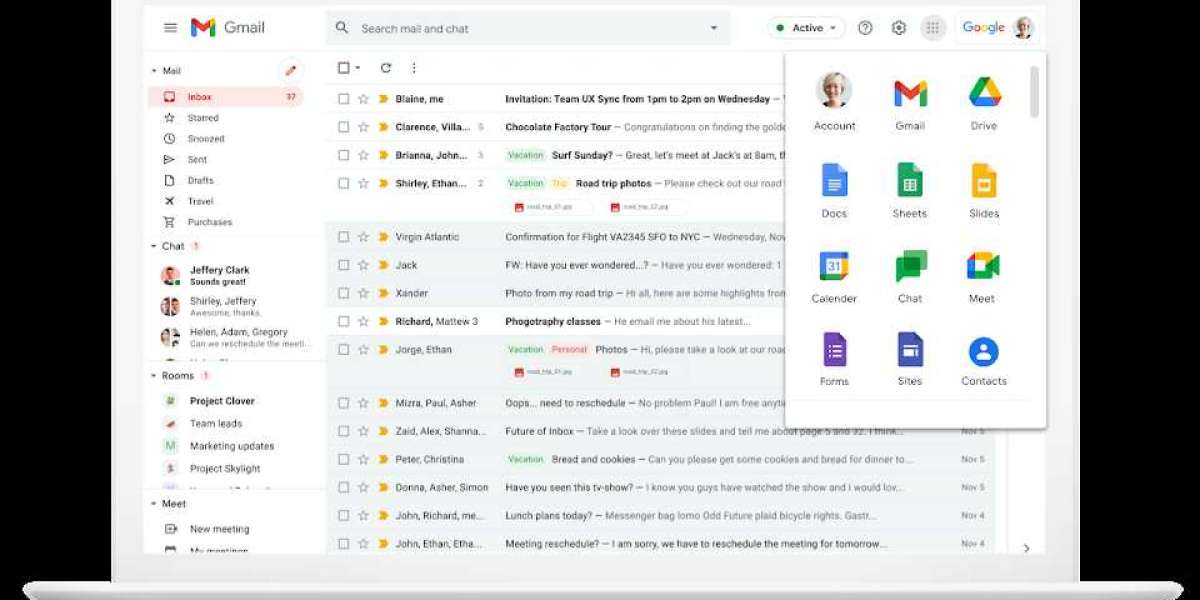Open the Settings gear icon
The width and height of the screenshot is (1200, 600).
click(899, 28)
